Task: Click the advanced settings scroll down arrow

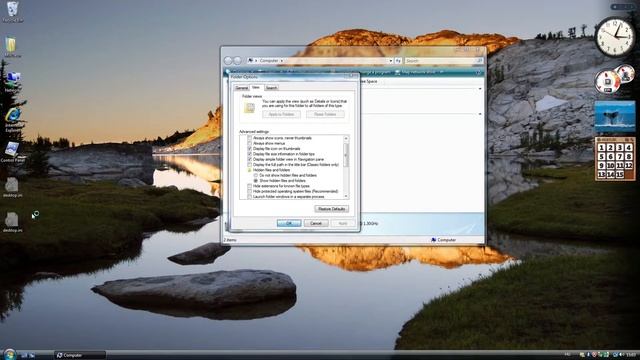Action: (346, 196)
